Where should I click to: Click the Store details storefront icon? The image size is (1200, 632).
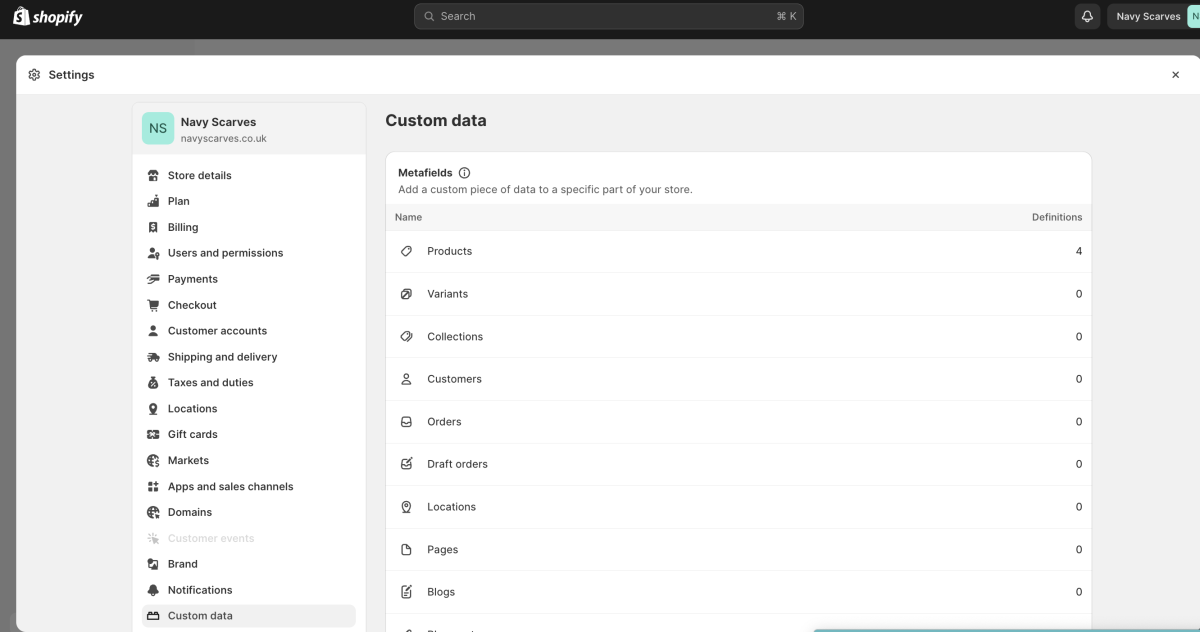153,176
